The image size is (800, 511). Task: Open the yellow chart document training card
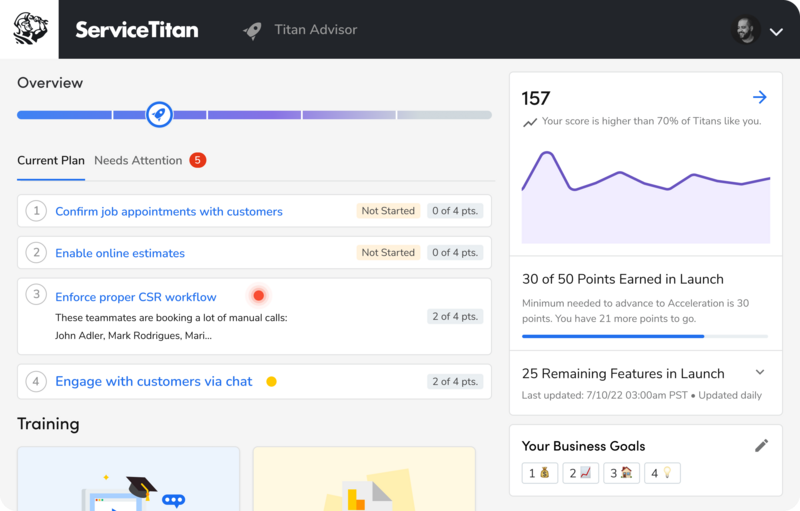[x=364, y=479]
